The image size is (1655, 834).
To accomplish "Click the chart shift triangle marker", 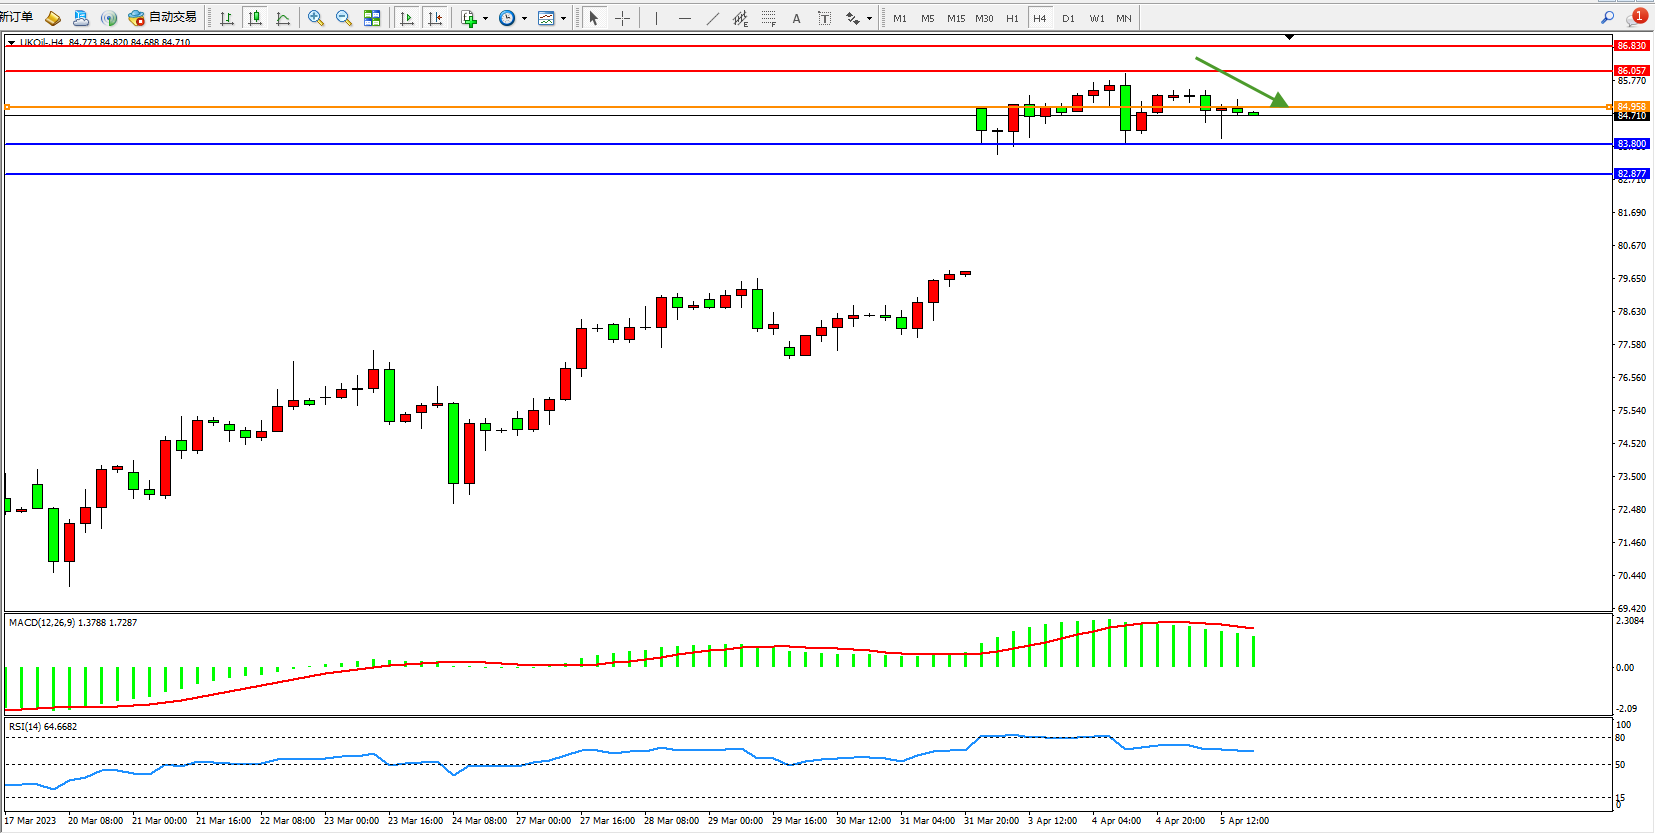I will coord(1289,37).
